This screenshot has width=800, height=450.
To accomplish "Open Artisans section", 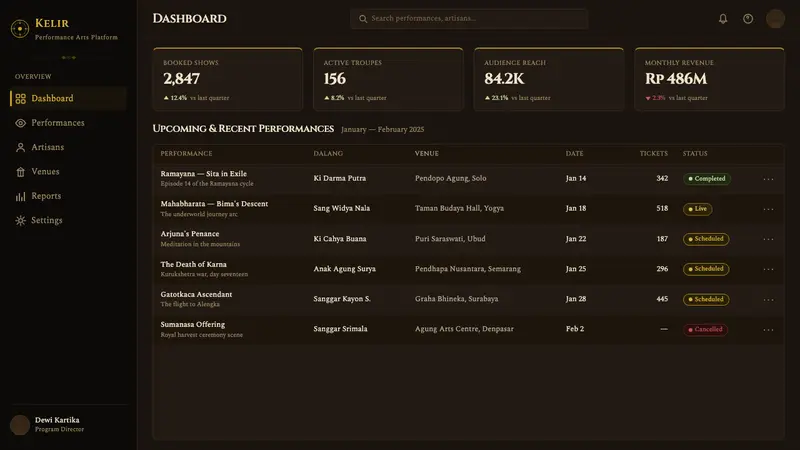I will click(68, 147).
